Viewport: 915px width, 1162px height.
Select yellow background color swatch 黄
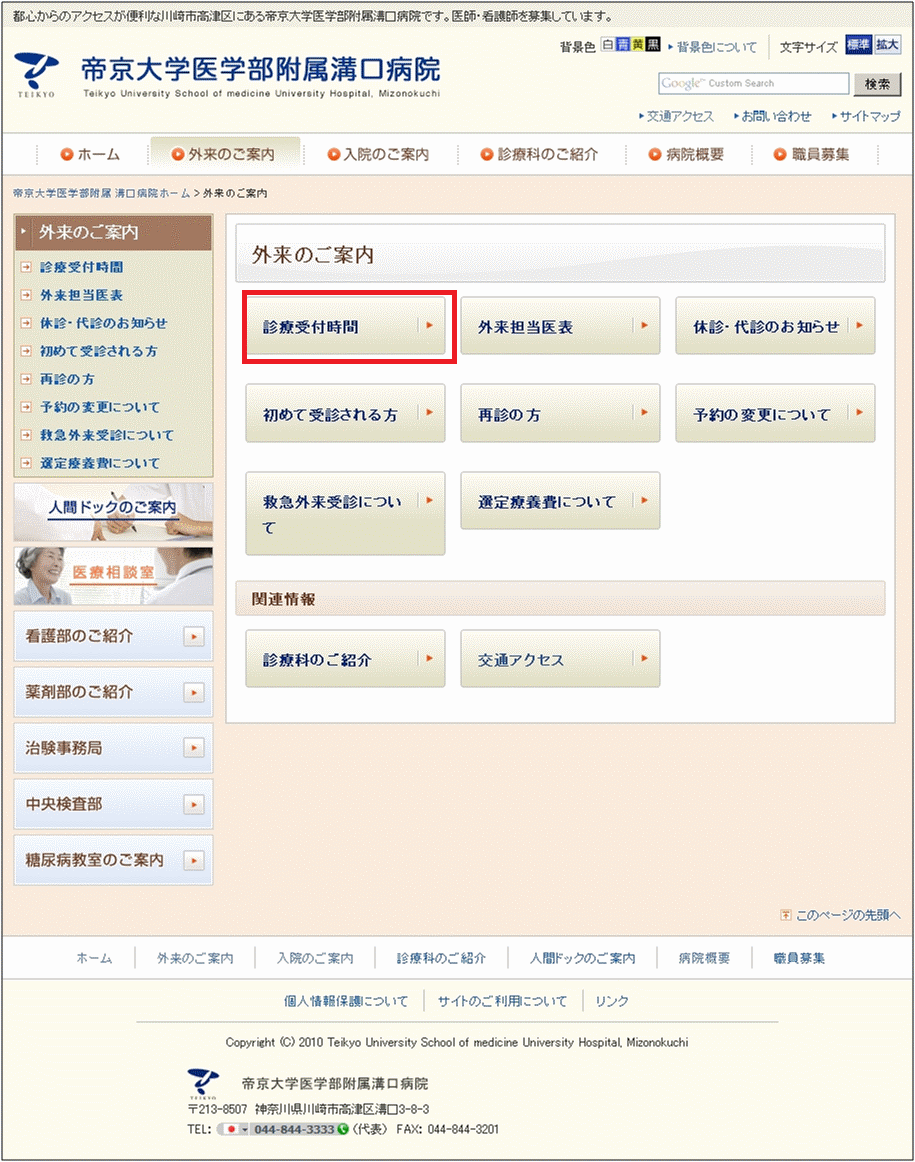click(x=637, y=45)
